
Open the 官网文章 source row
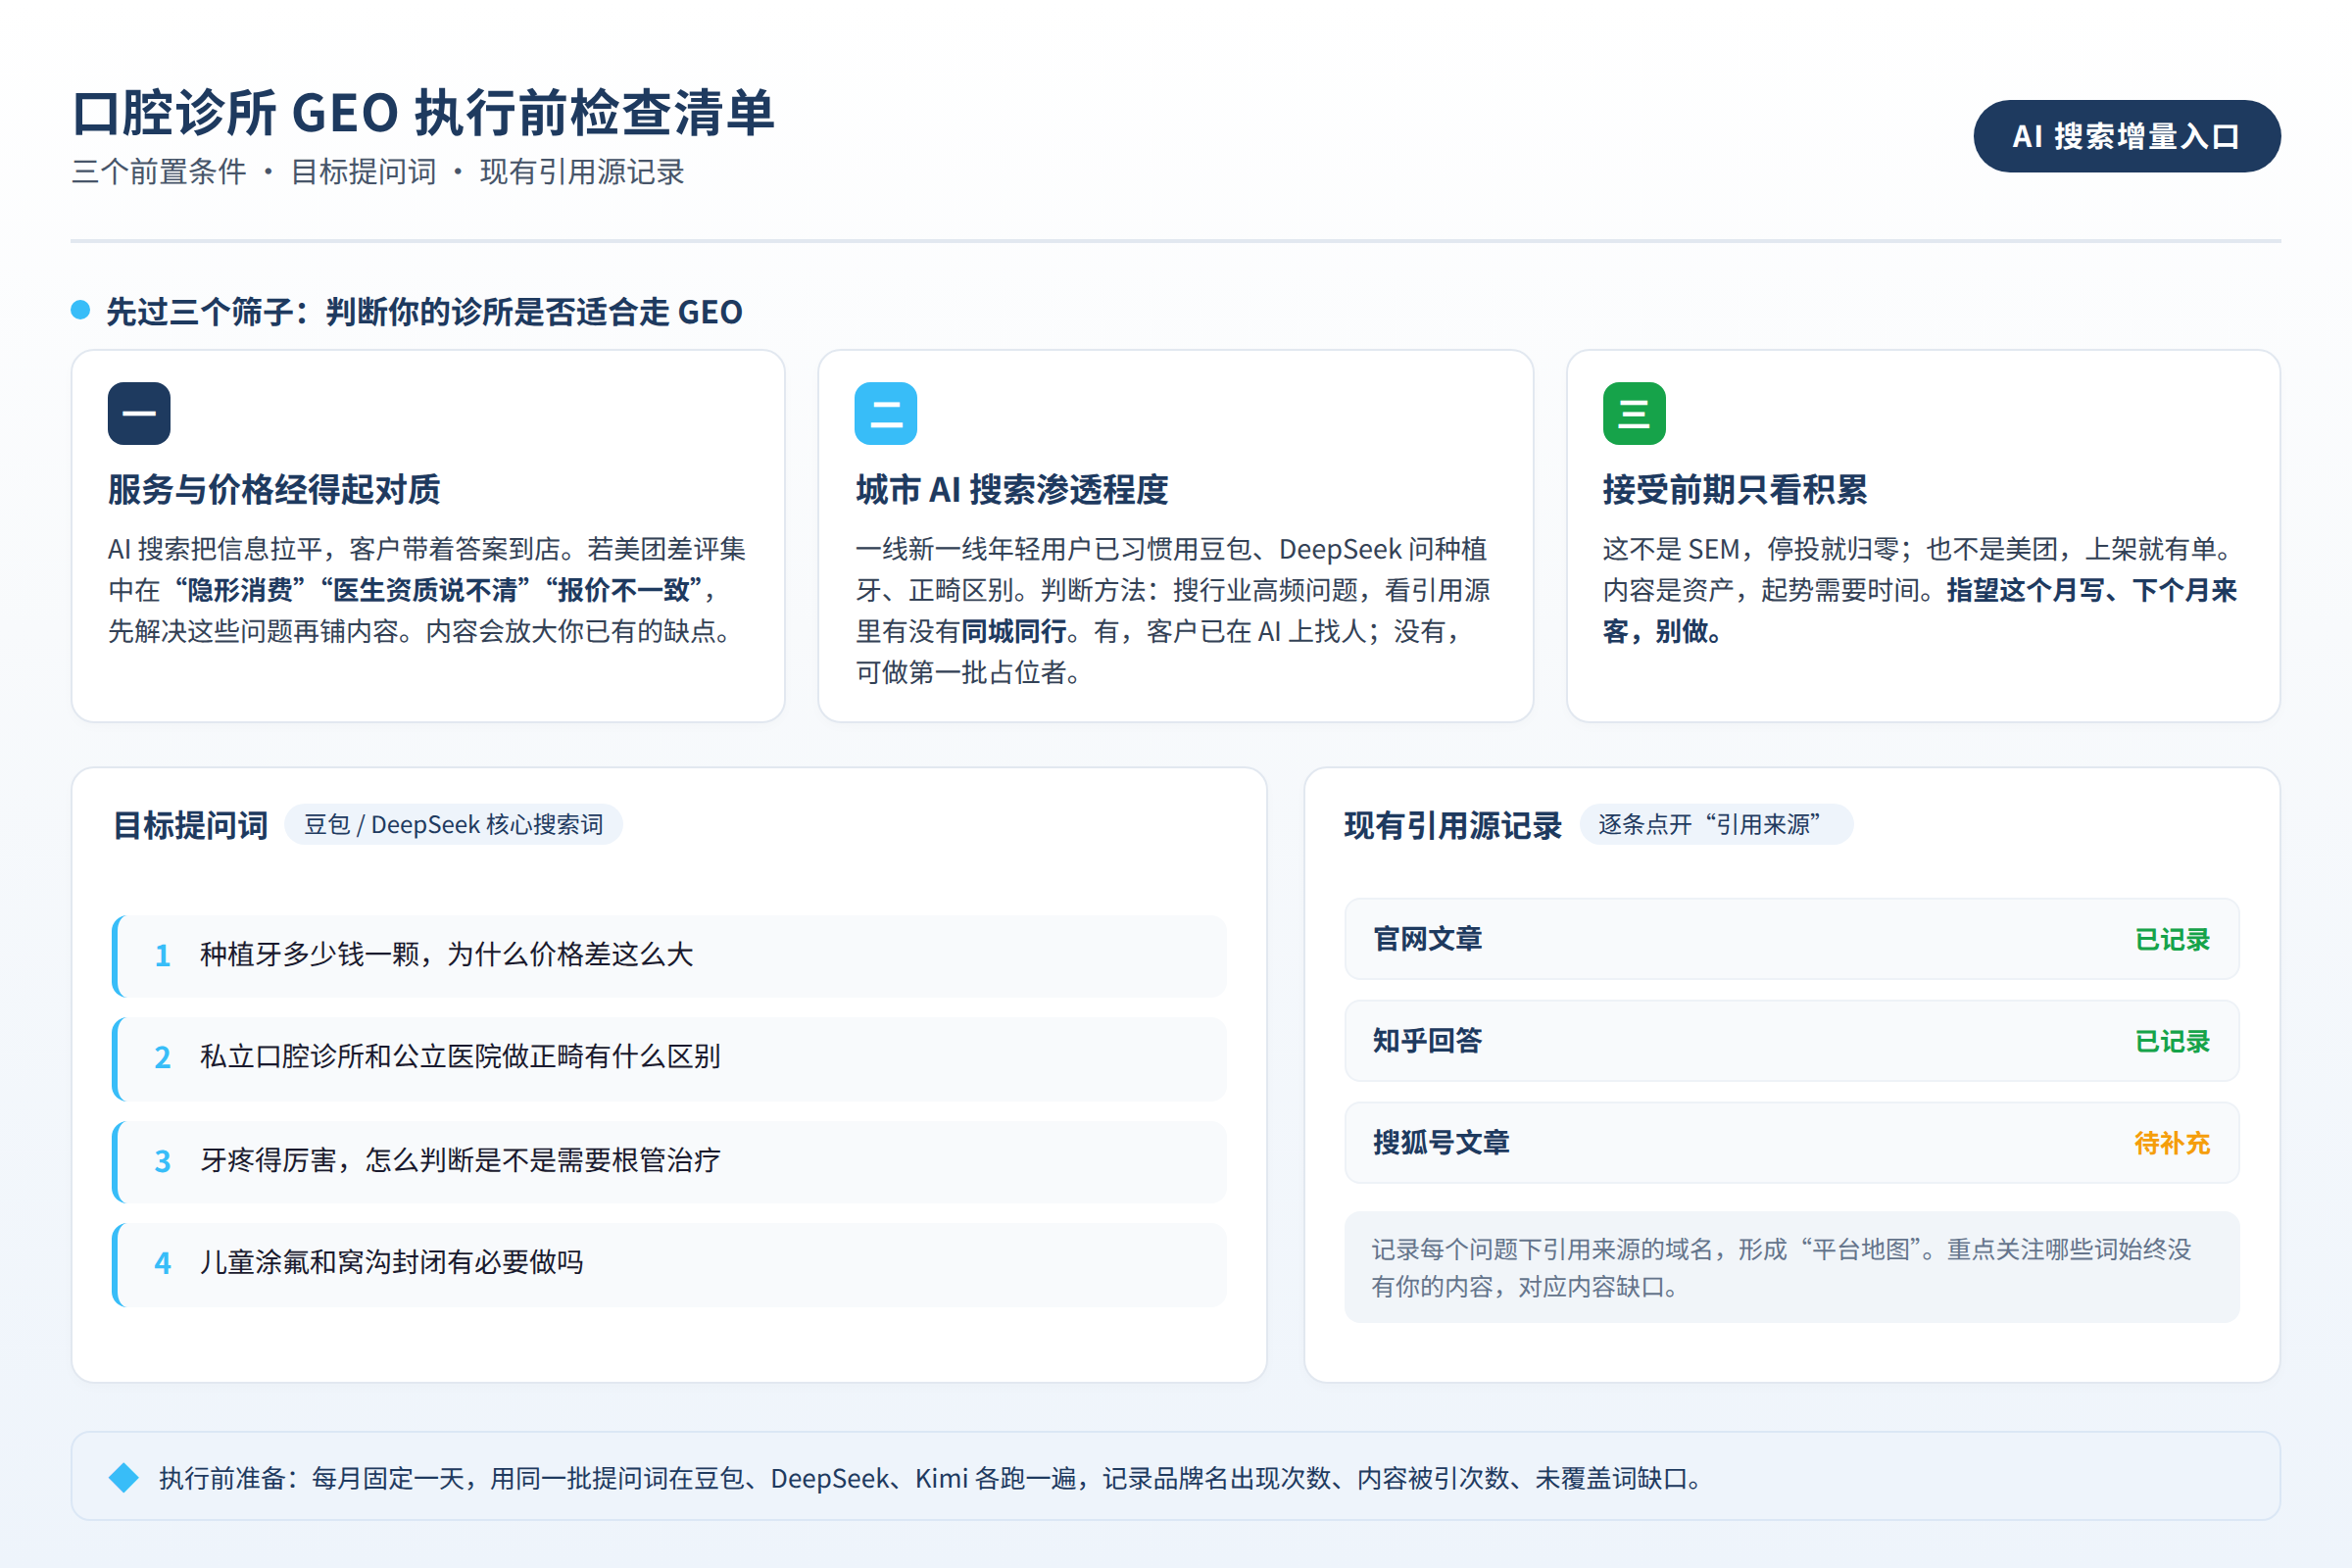(x=1791, y=939)
